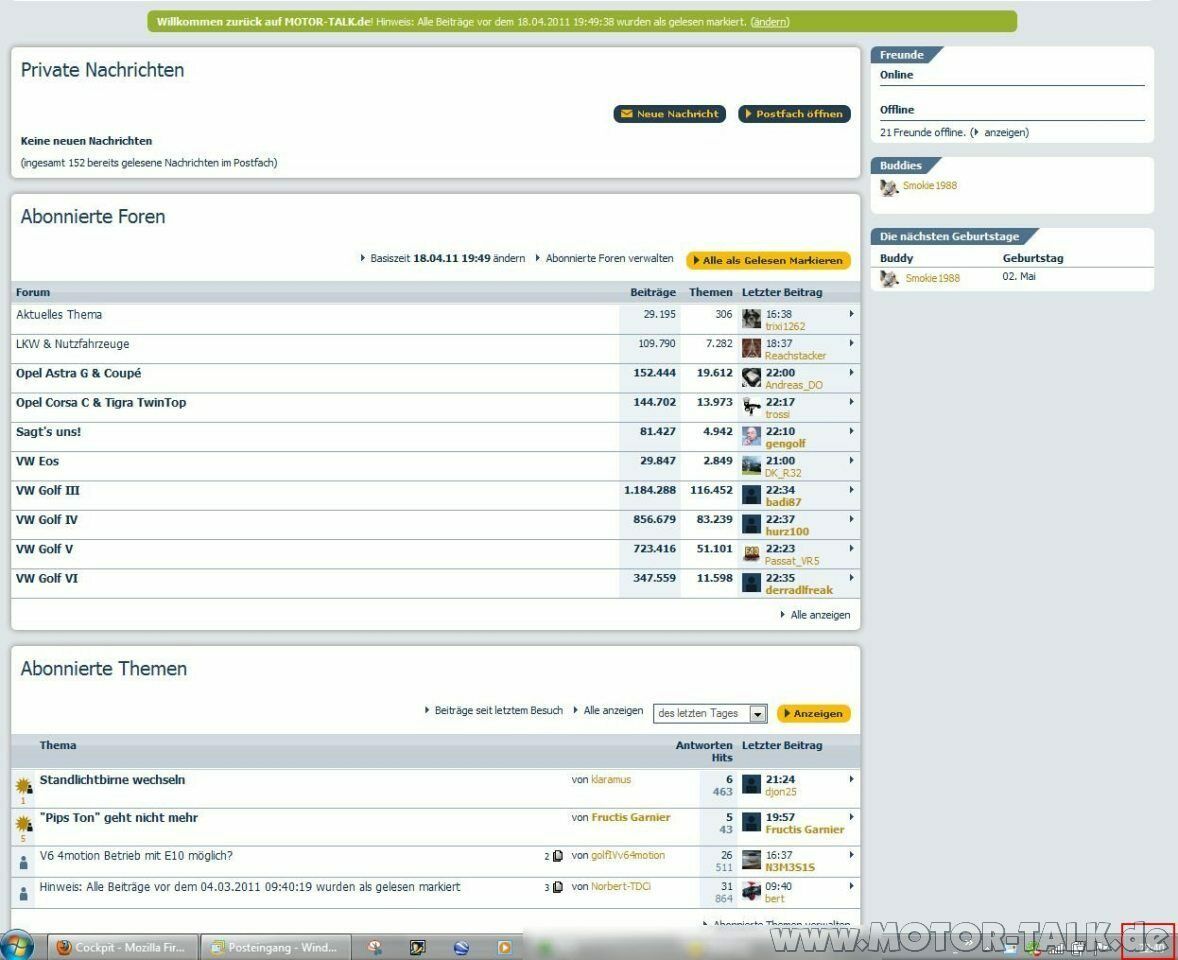1178x960 pixels.
Task: Click Postfach öffnen button
Action: pyautogui.click(x=794, y=114)
